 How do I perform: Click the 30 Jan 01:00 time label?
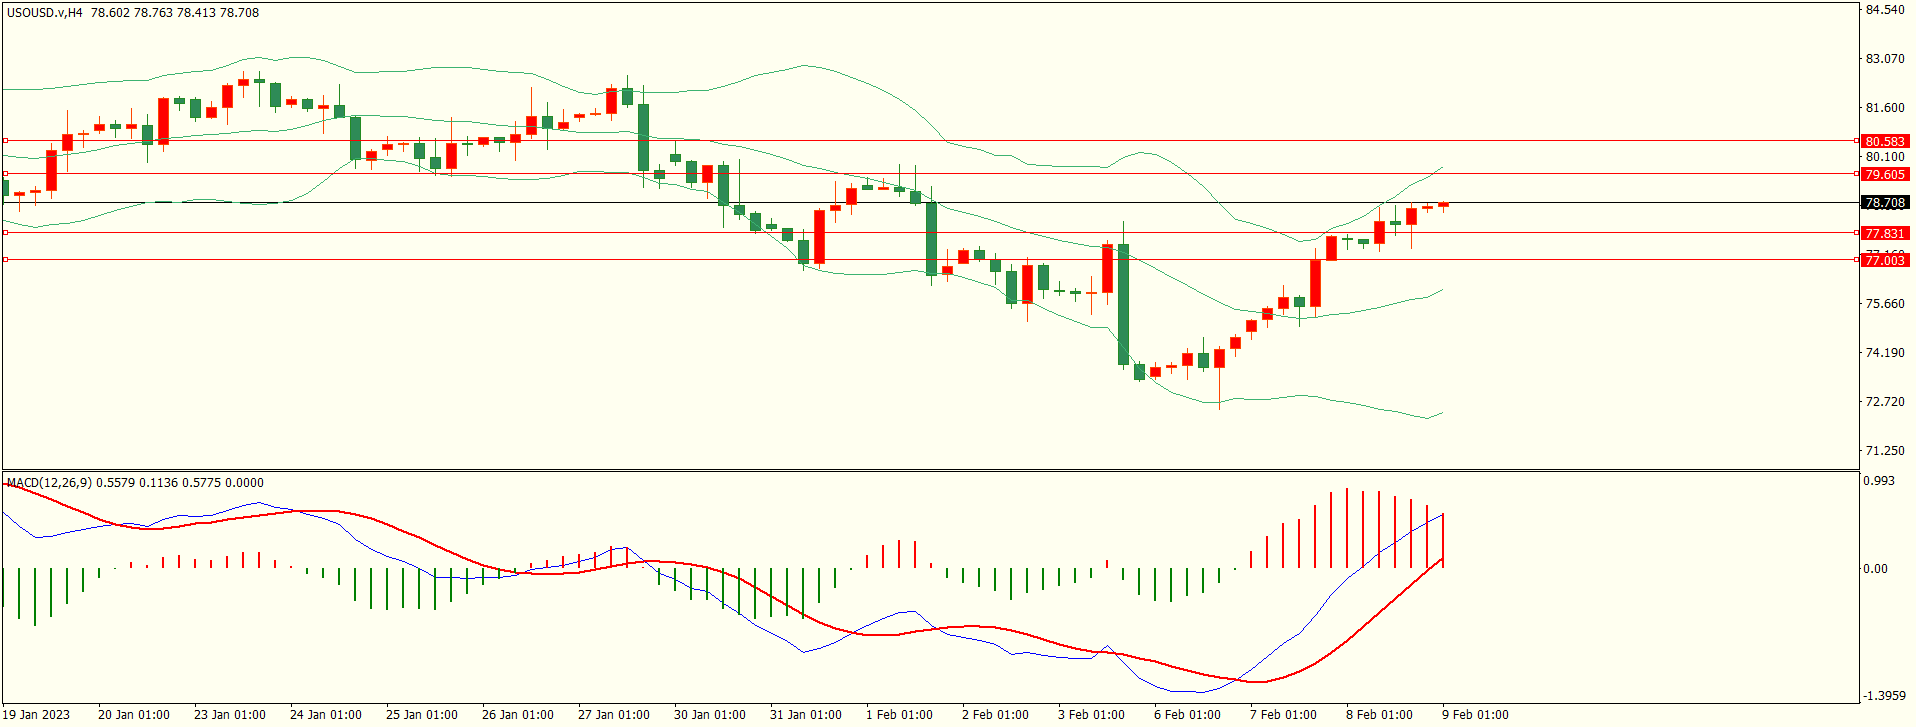[x=710, y=715]
